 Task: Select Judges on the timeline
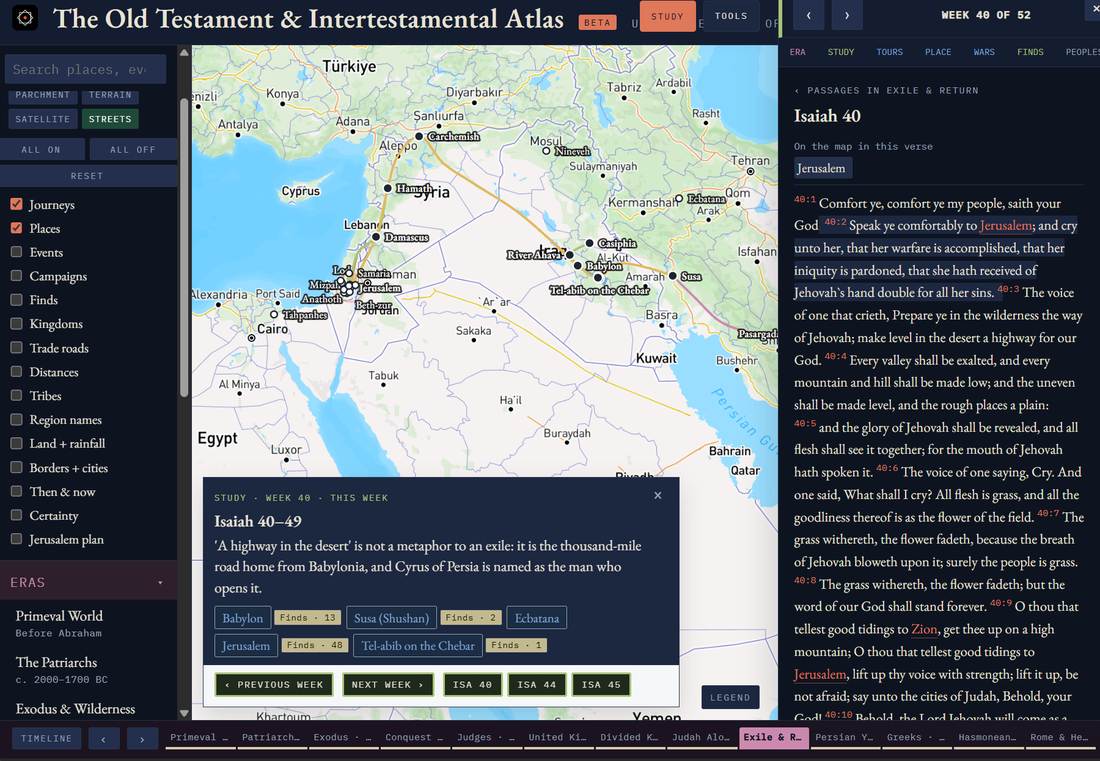coord(486,737)
